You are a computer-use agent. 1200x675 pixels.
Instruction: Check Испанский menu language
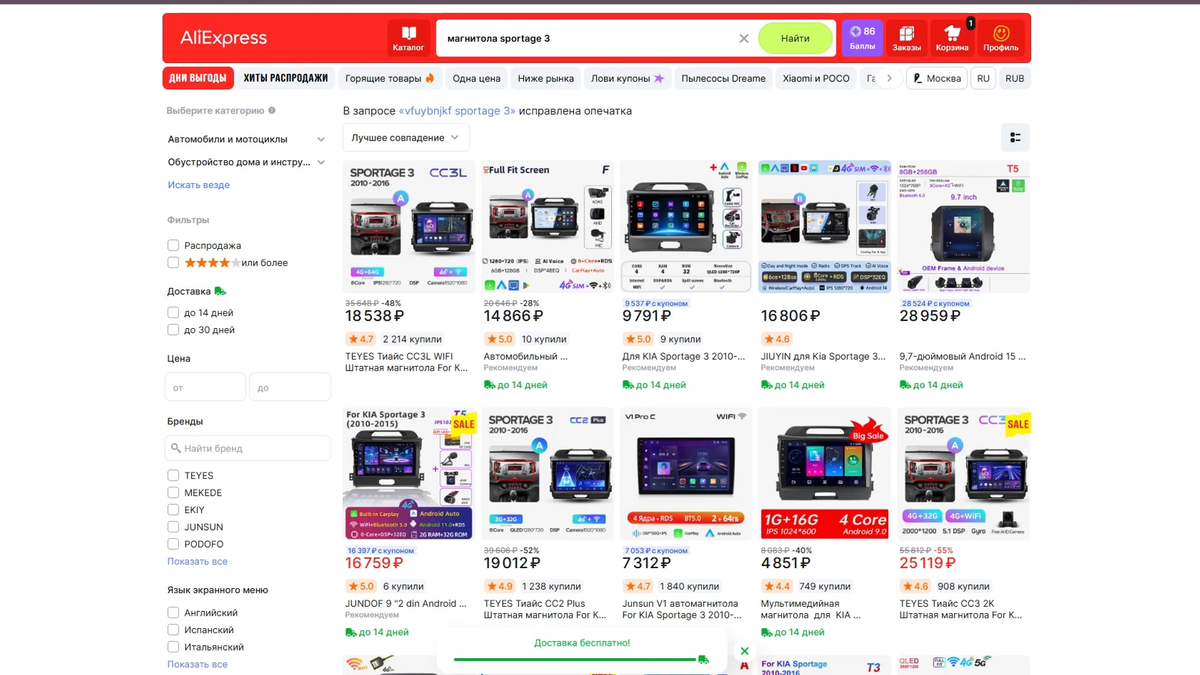coord(173,630)
